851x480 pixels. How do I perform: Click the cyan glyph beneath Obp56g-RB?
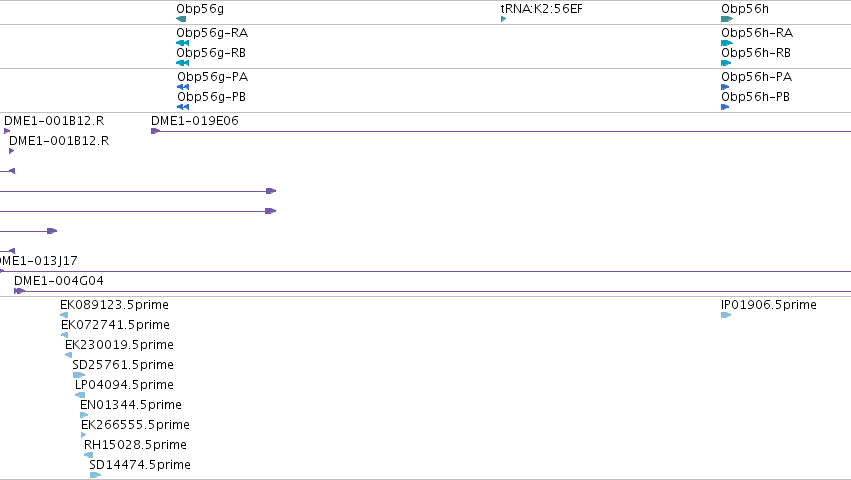pyautogui.click(x=182, y=63)
